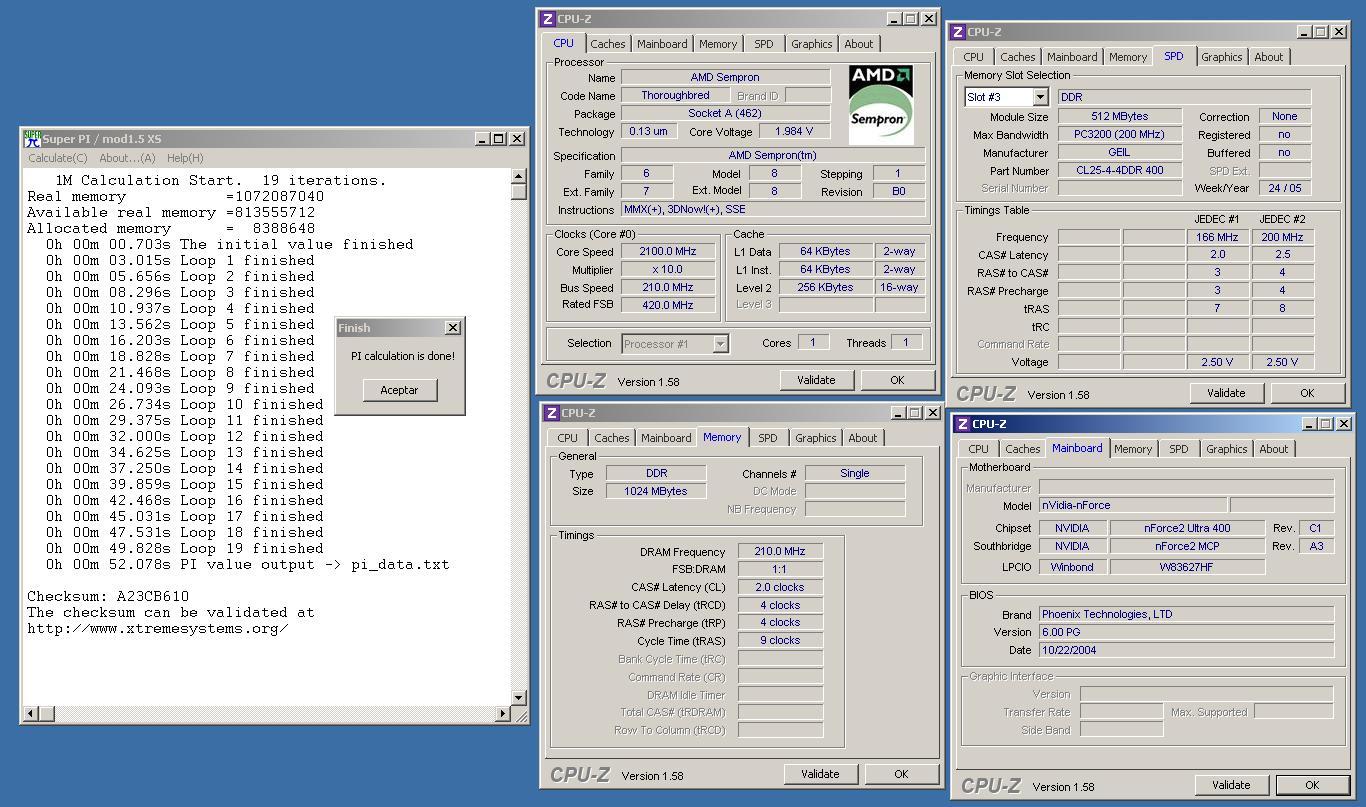The image size is (1366, 807).
Task: Click the Z icon of the Memory window
Action: (551, 413)
